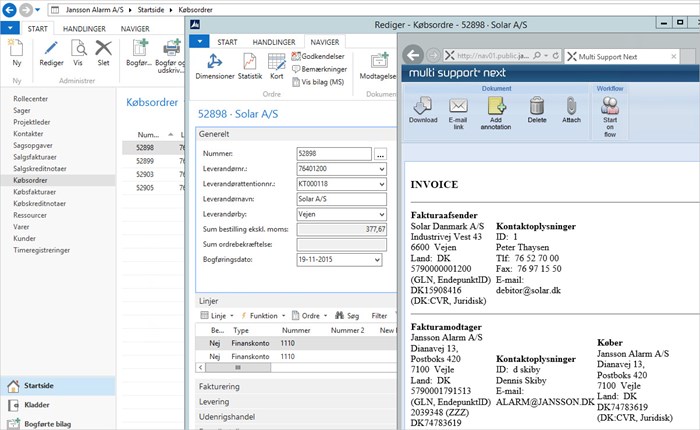Click the E-mail link icon
This screenshot has width=700, height=430.
click(x=458, y=106)
